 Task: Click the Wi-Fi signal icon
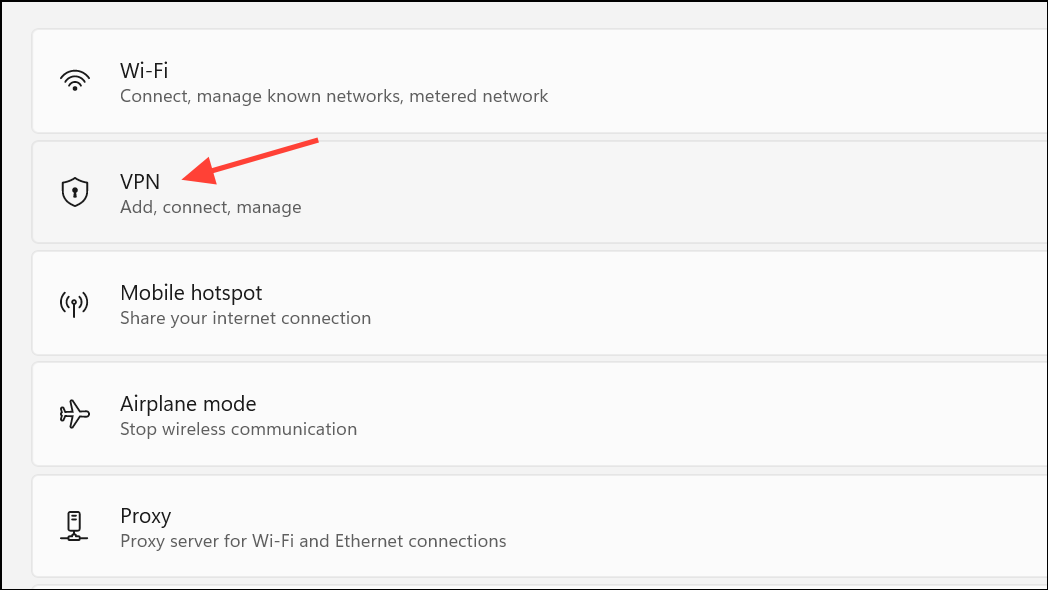tap(74, 80)
